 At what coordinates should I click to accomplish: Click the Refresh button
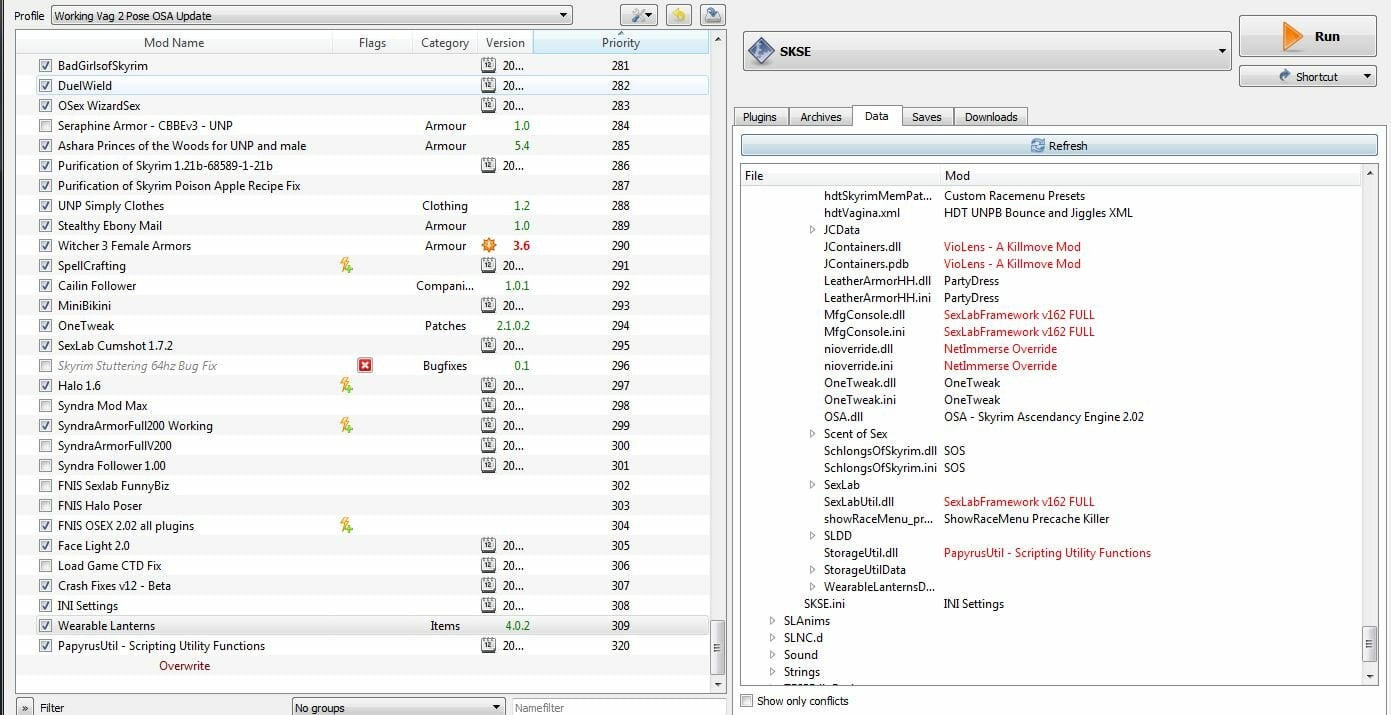[x=1059, y=146]
